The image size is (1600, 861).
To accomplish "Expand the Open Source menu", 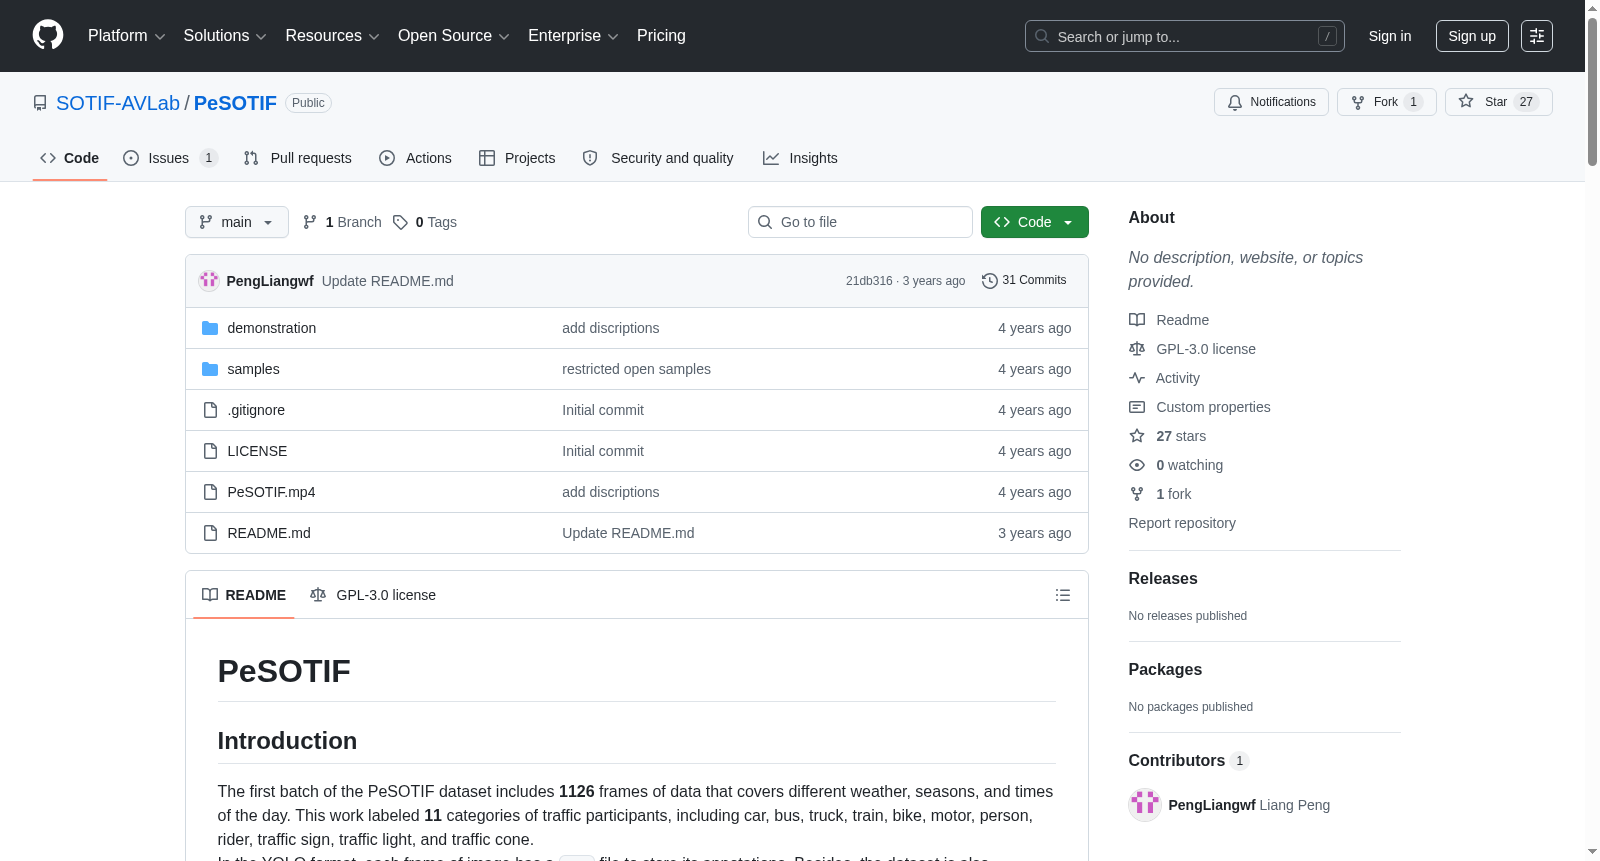I will click(454, 36).
